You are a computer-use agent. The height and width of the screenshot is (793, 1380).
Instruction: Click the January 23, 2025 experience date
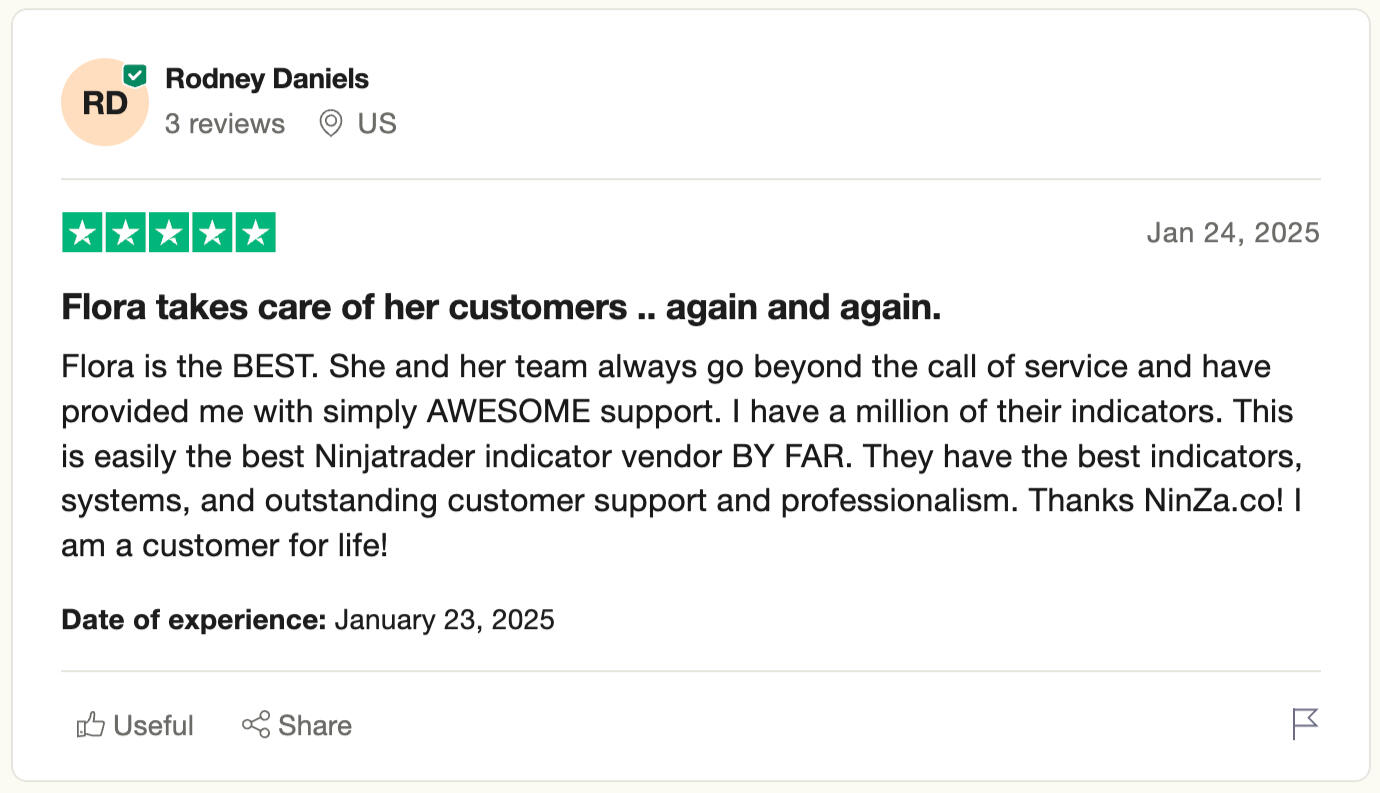pyautogui.click(x=444, y=620)
